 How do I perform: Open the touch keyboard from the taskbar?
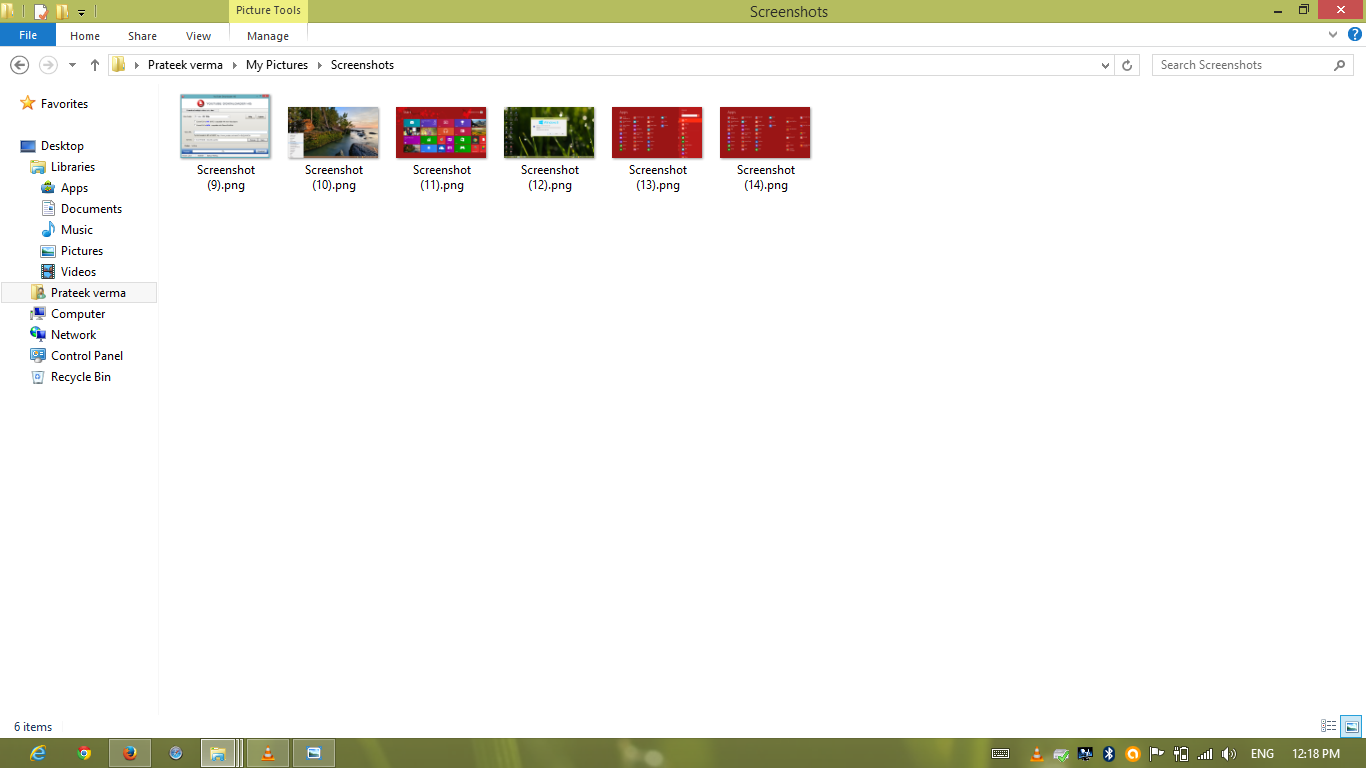pyautogui.click(x=1000, y=754)
